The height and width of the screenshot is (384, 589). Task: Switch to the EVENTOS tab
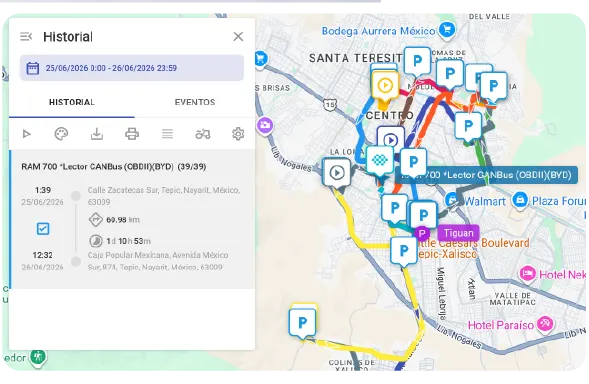click(195, 102)
